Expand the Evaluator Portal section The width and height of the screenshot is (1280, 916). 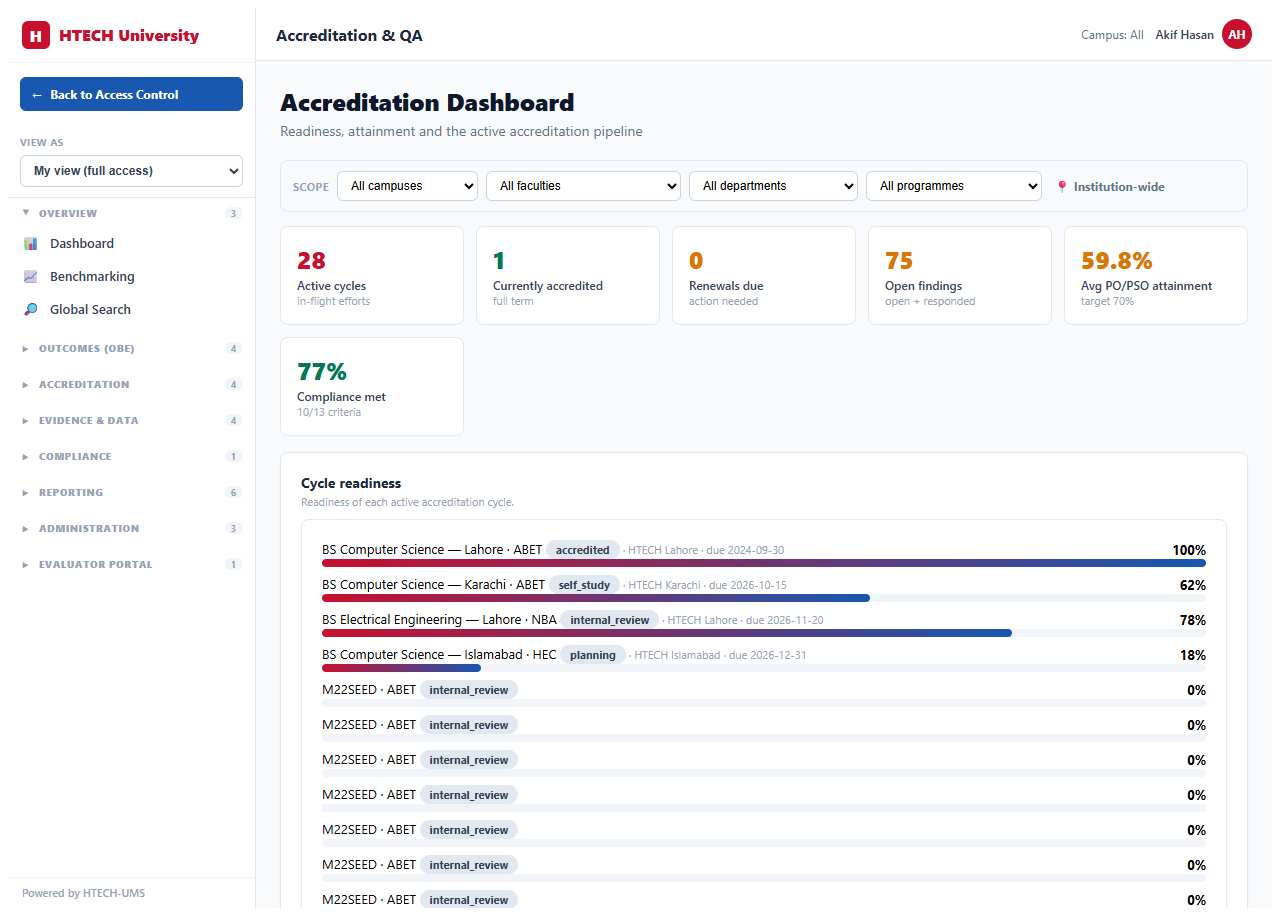point(131,564)
